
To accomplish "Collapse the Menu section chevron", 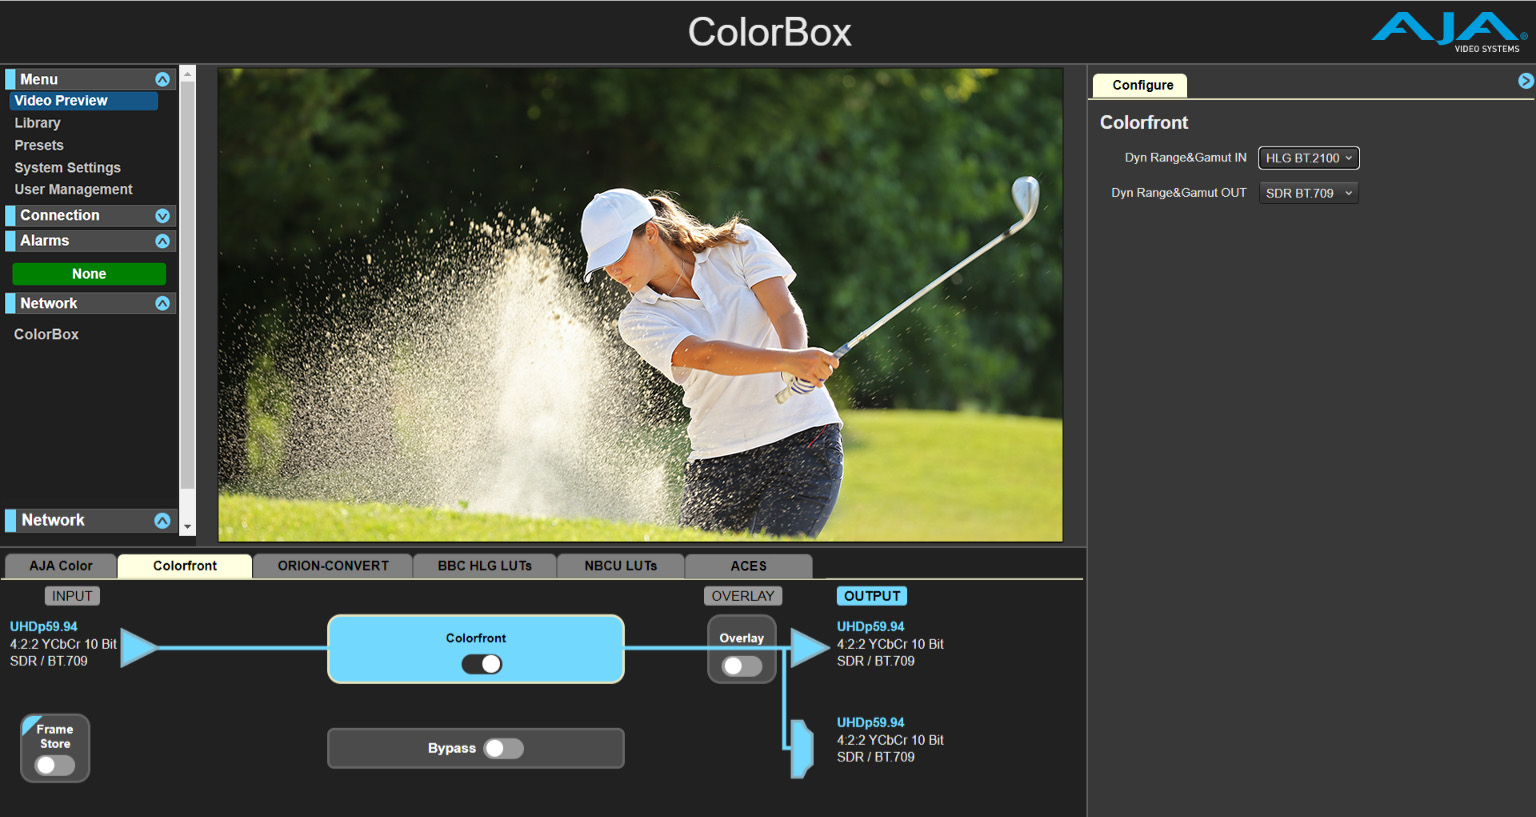I will 162,79.
